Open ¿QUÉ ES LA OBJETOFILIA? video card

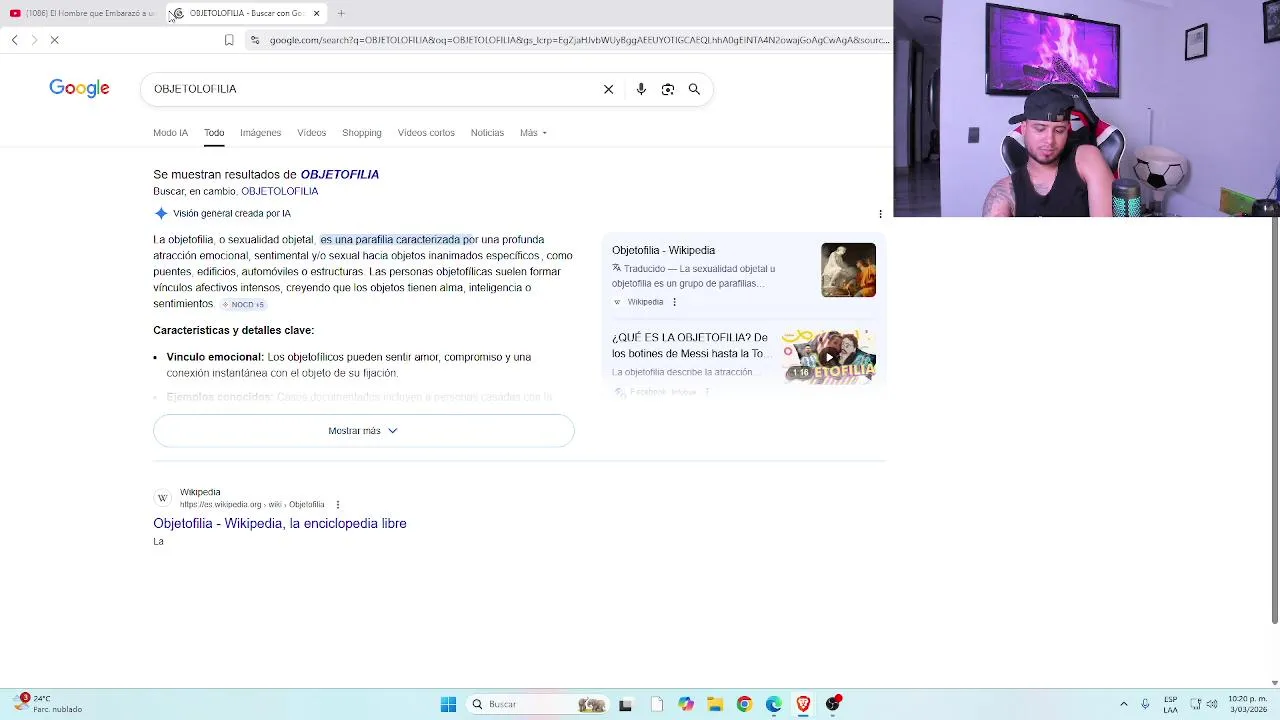[x=690, y=346]
